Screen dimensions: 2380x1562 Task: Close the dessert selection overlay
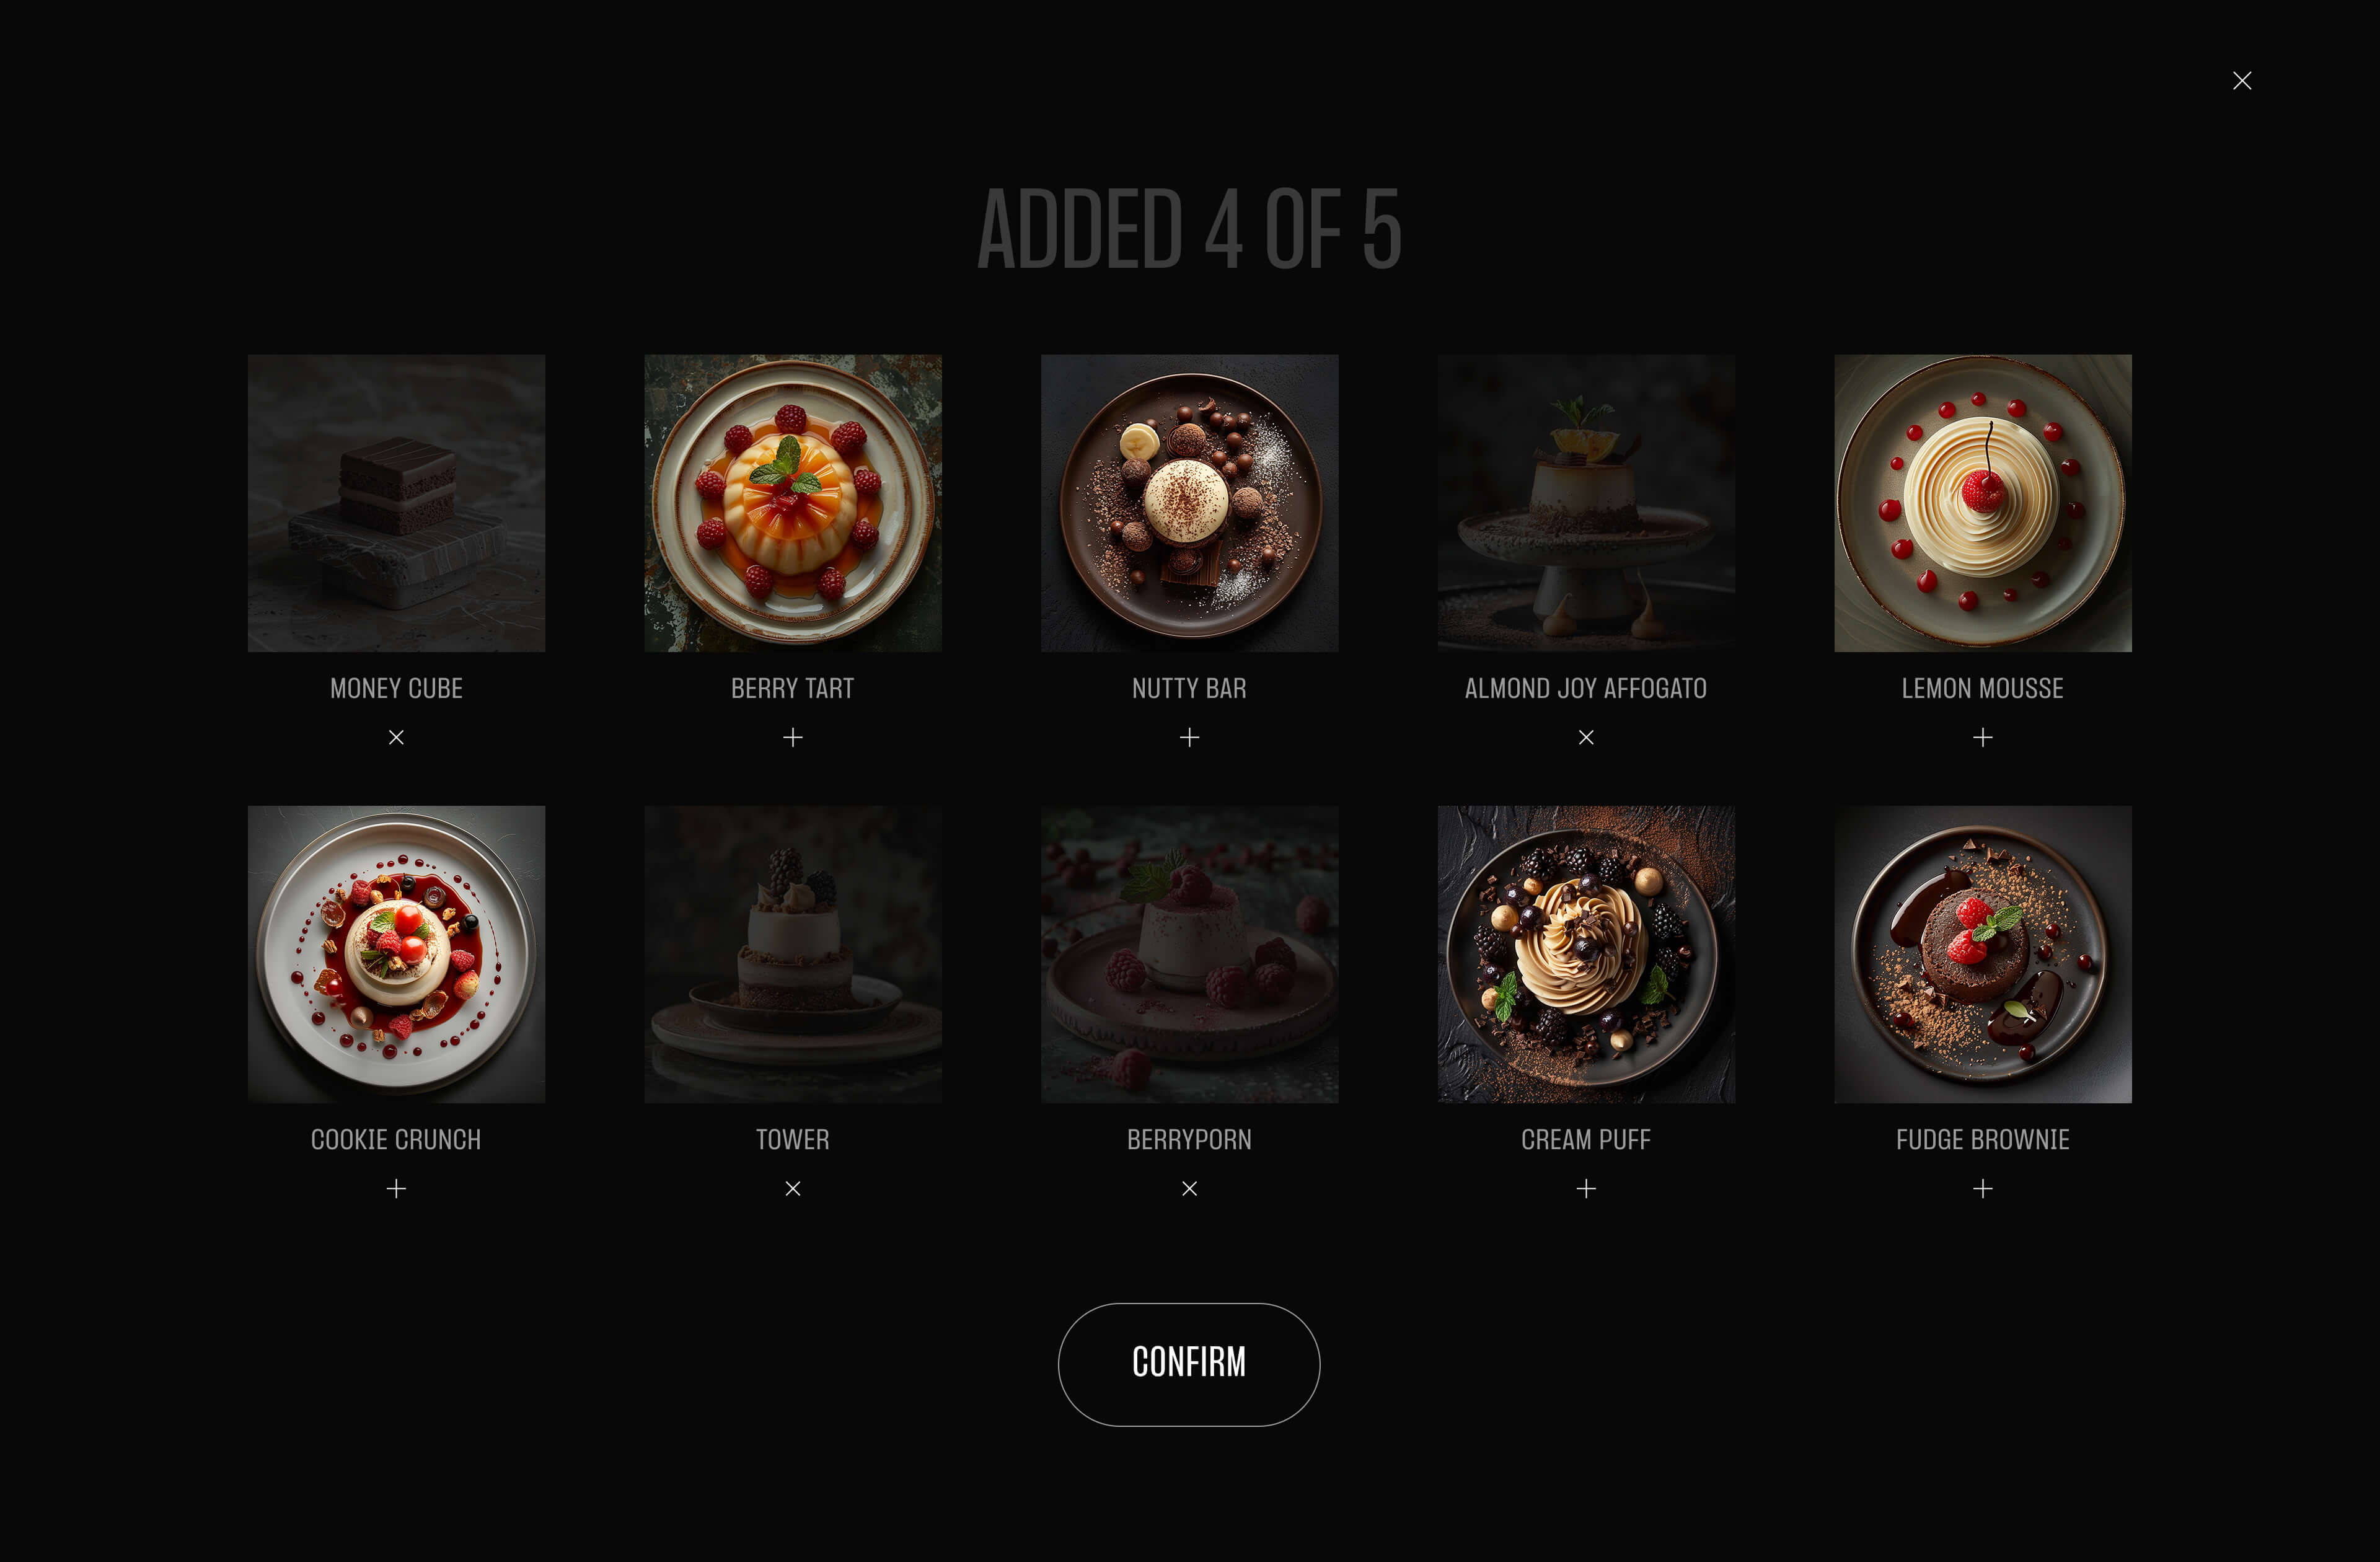[2242, 81]
